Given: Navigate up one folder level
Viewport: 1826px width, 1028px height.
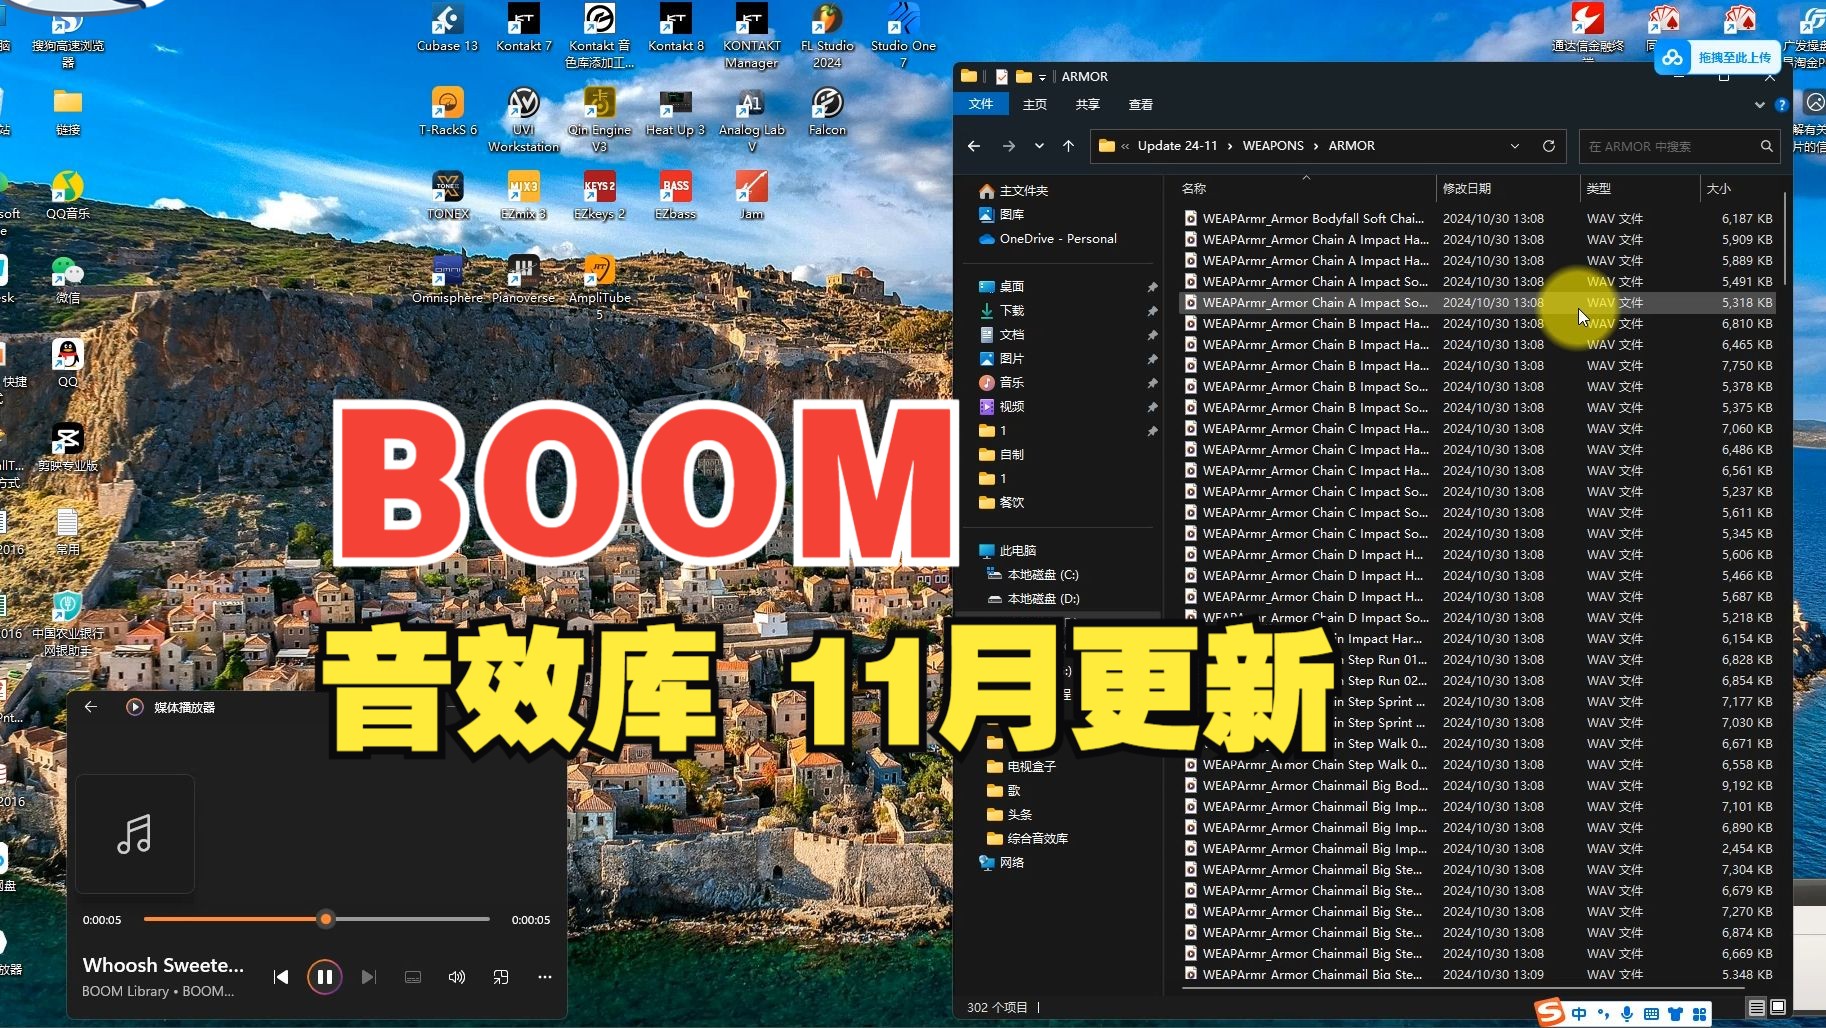Looking at the screenshot, I should [1068, 146].
